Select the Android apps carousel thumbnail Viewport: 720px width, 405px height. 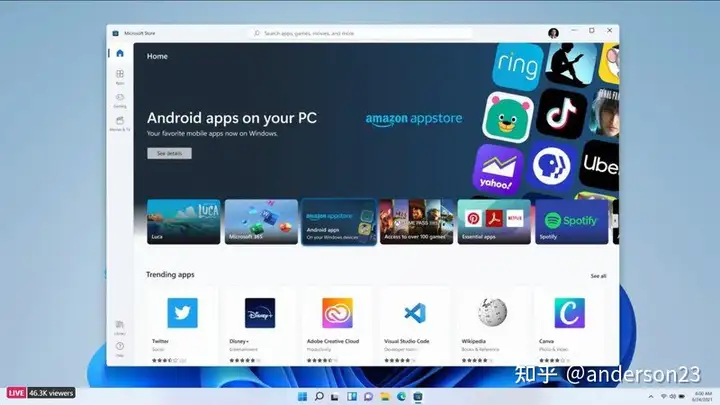point(339,222)
